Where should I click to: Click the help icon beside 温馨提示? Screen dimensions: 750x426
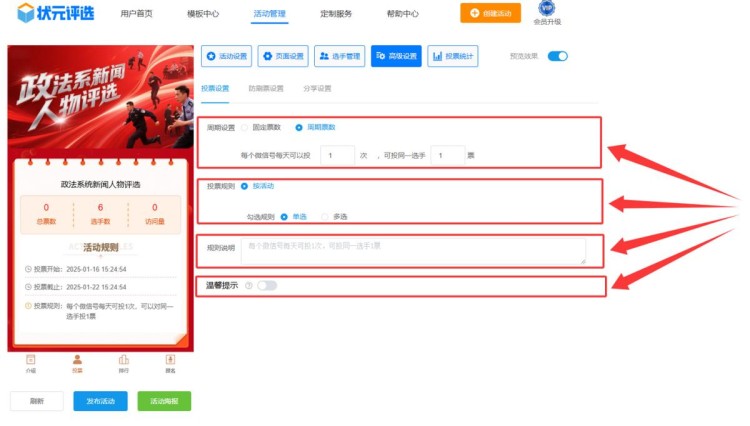[x=248, y=286]
